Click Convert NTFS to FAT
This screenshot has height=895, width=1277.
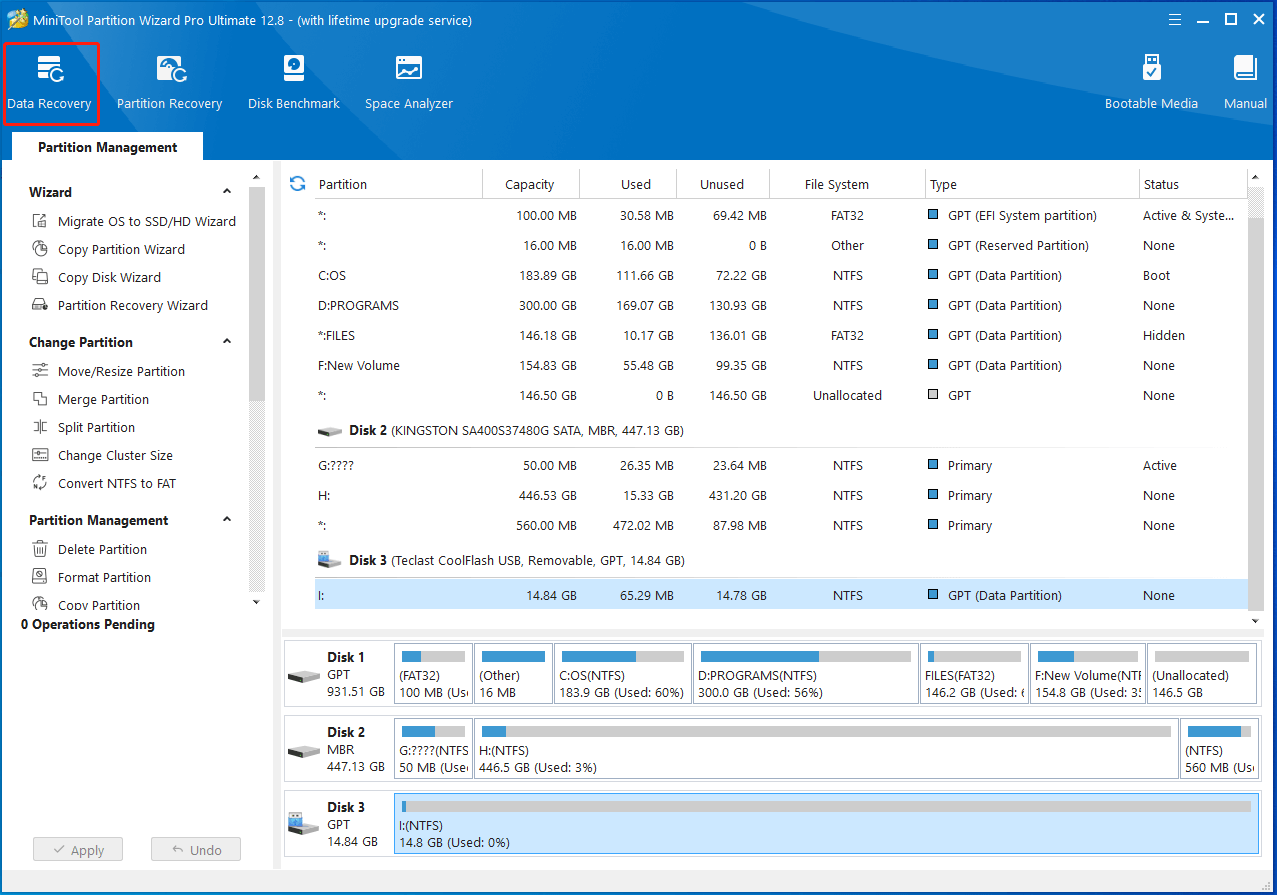(116, 483)
